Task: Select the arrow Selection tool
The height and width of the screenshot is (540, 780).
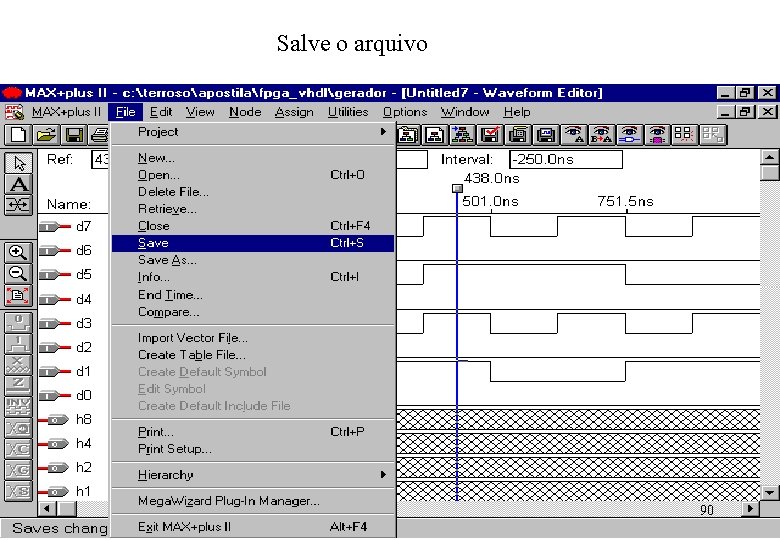Action: tap(18, 163)
